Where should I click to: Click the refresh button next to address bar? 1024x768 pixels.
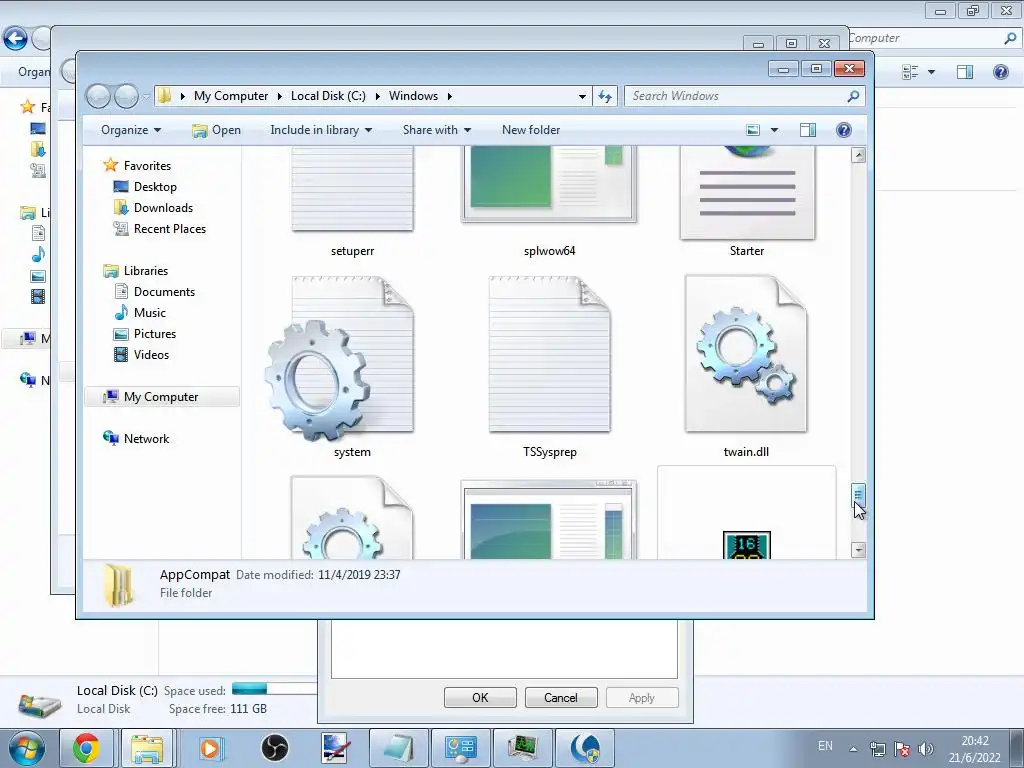pos(605,96)
